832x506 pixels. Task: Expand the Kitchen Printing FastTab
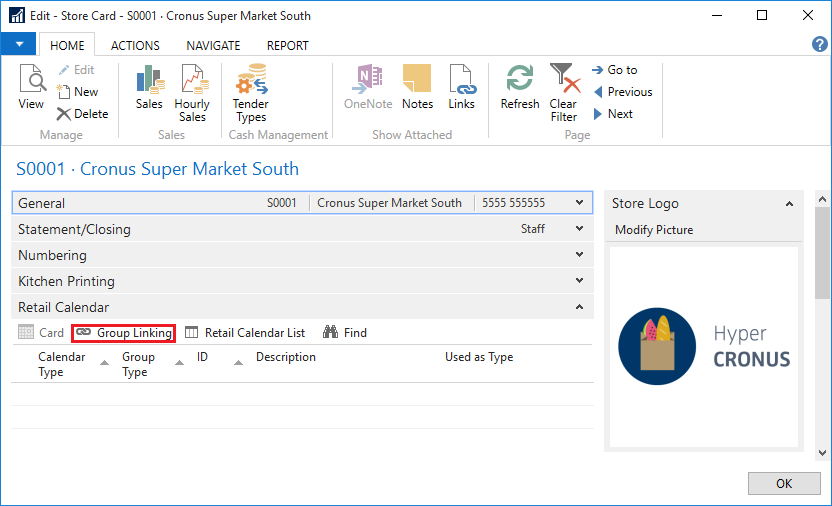click(x=579, y=281)
